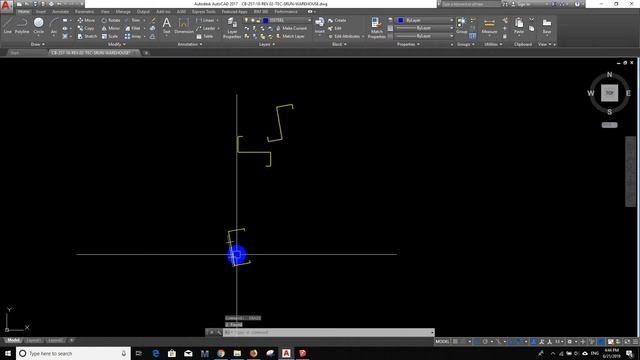Activate the Fillet command
This screenshot has width=640, height=360.
click(133, 28)
